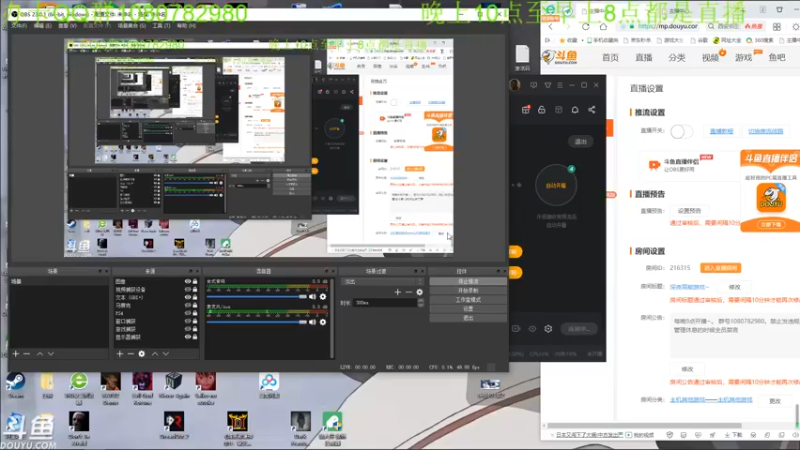Toggle visibility of the 窗口捕获 source
Viewport: 800px width, 450px height.
click(187, 321)
